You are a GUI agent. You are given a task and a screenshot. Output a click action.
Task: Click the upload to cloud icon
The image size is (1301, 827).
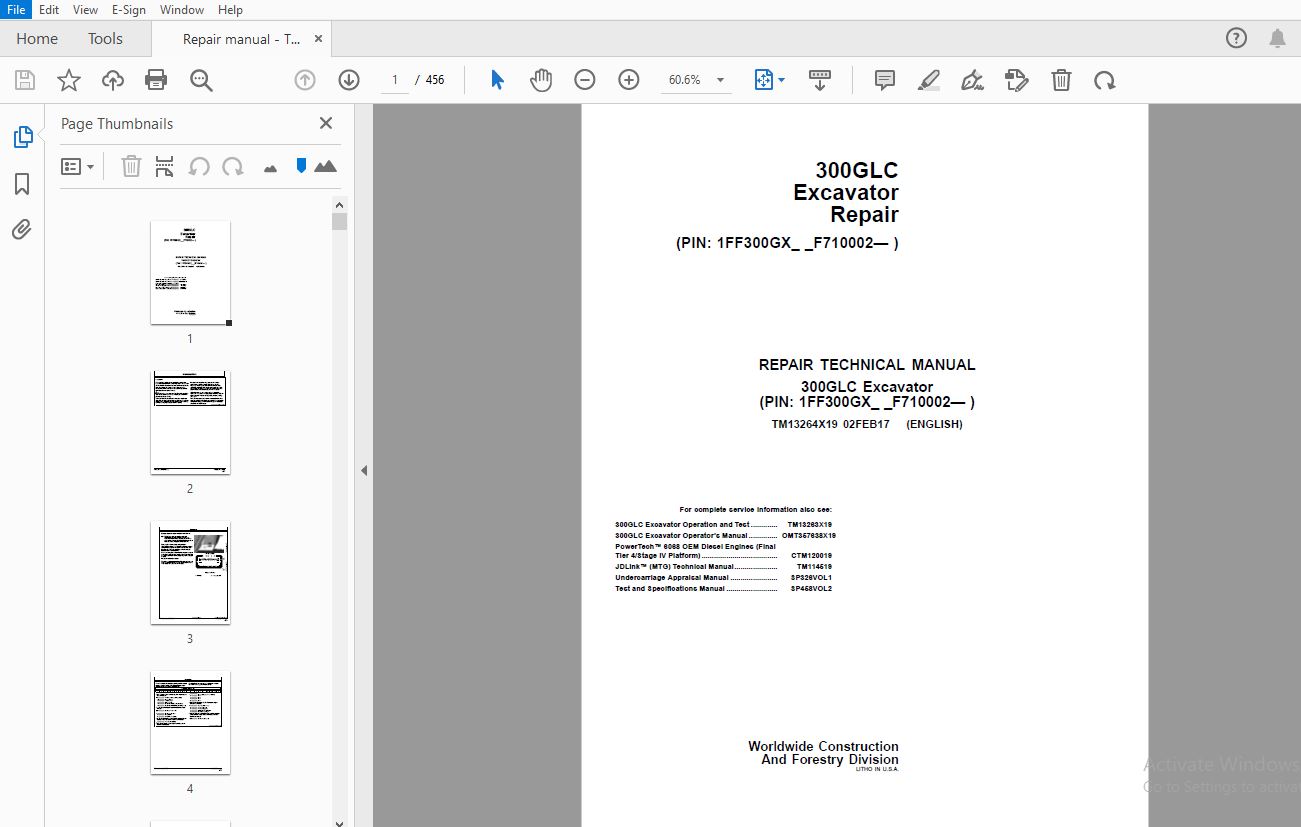tap(113, 80)
